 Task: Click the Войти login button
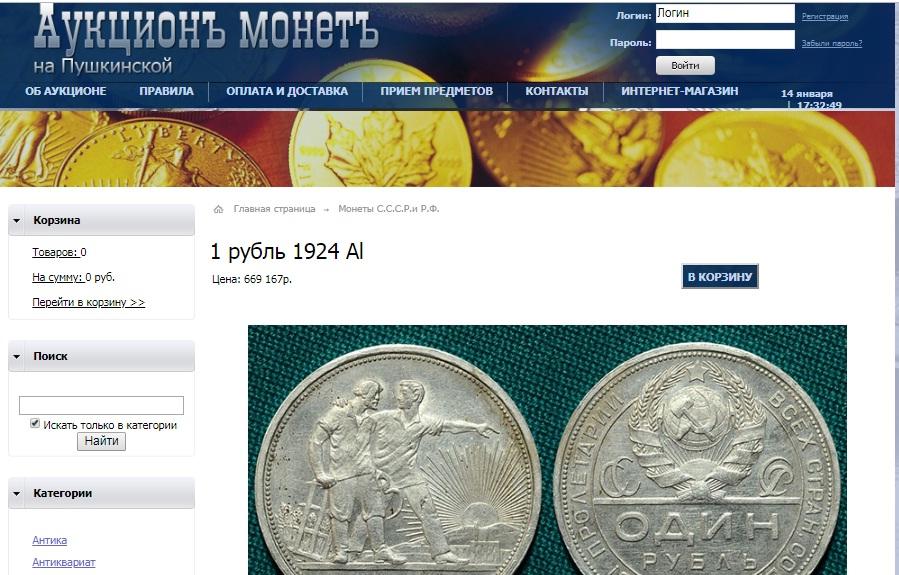point(685,65)
